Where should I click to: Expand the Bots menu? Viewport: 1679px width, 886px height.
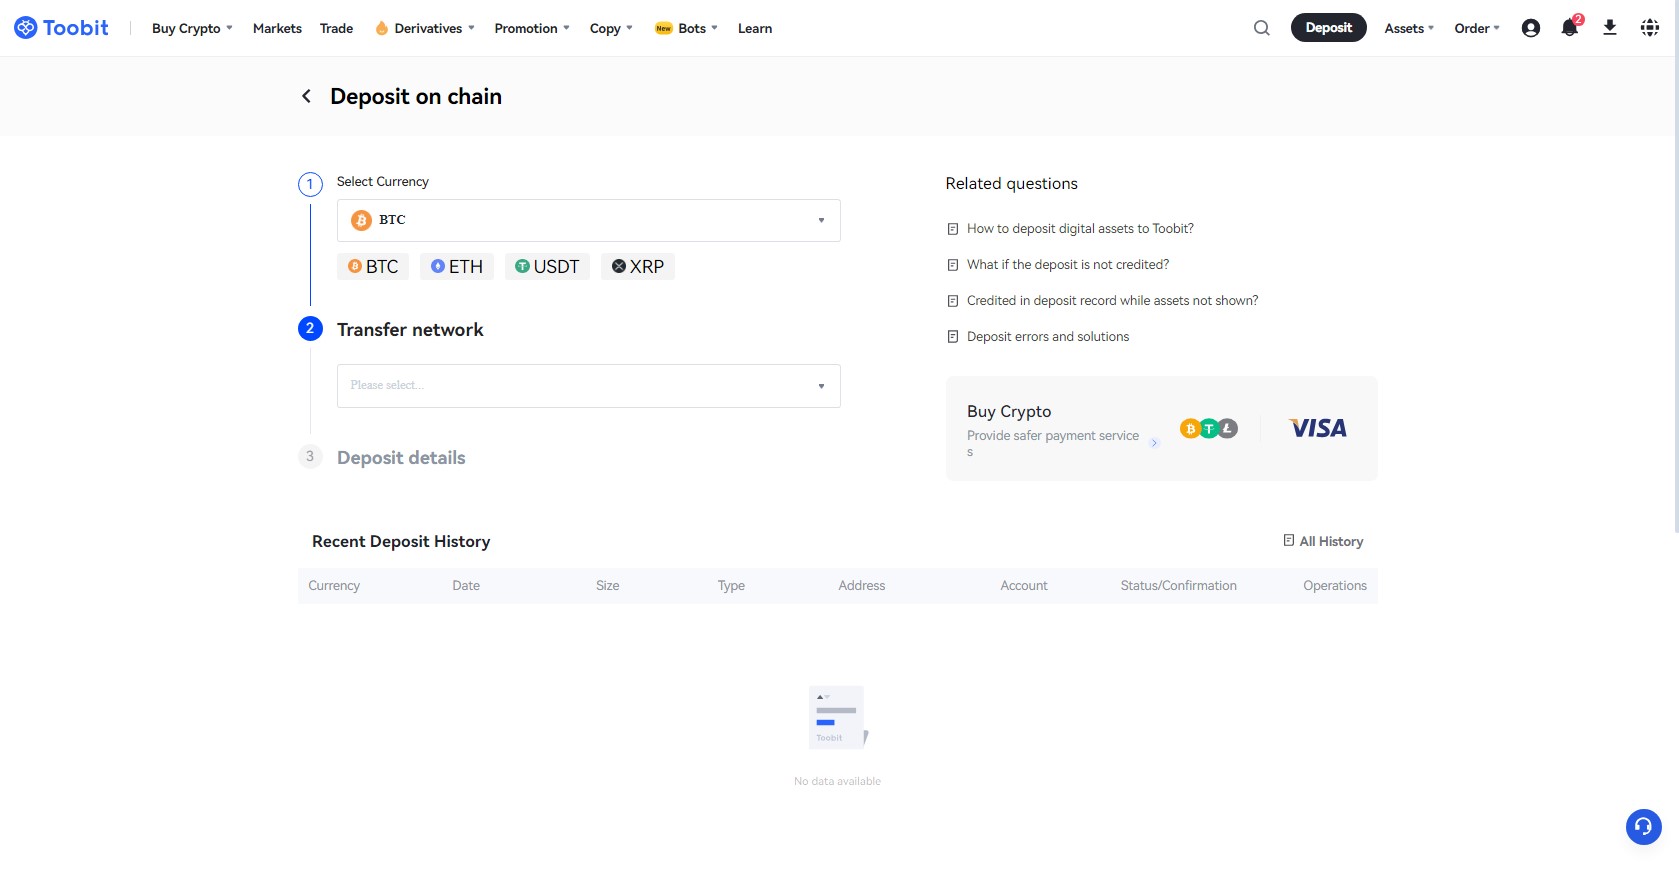point(686,28)
